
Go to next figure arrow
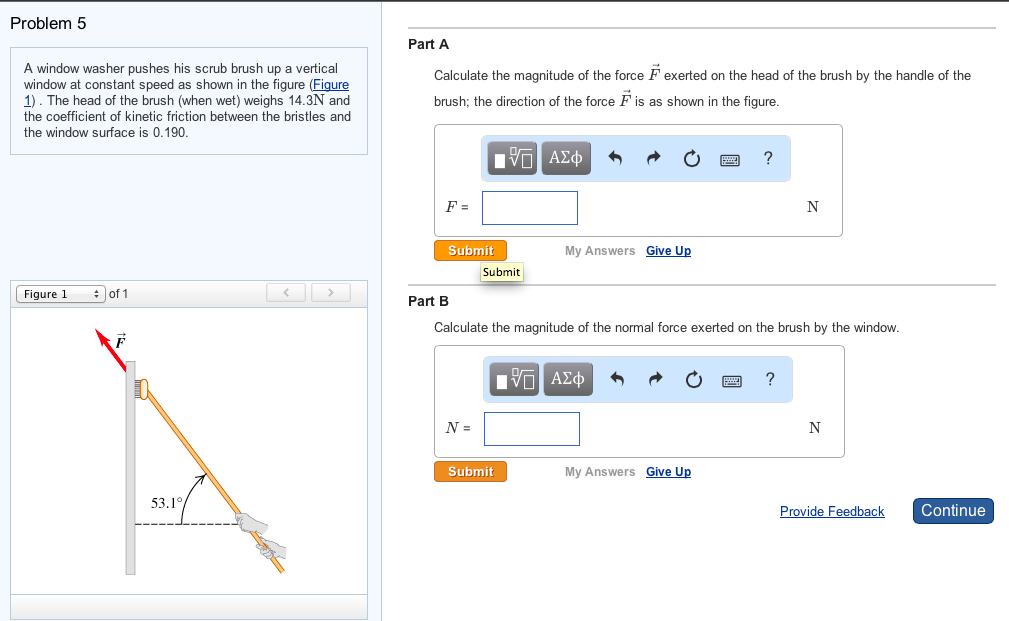pos(332,293)
